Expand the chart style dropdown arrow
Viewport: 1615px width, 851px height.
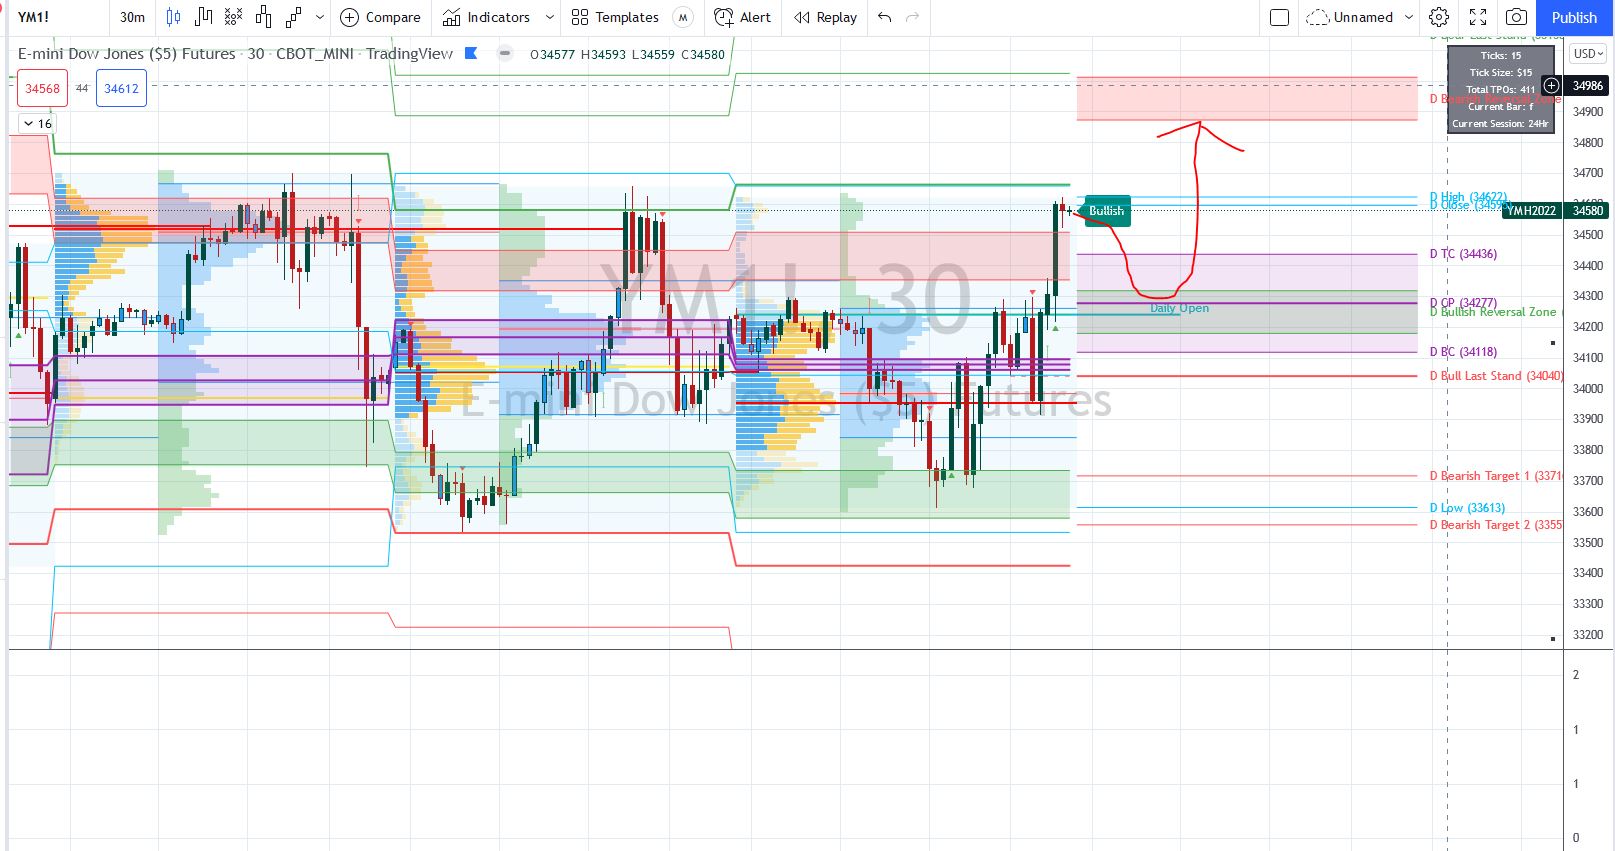(320, 17)
